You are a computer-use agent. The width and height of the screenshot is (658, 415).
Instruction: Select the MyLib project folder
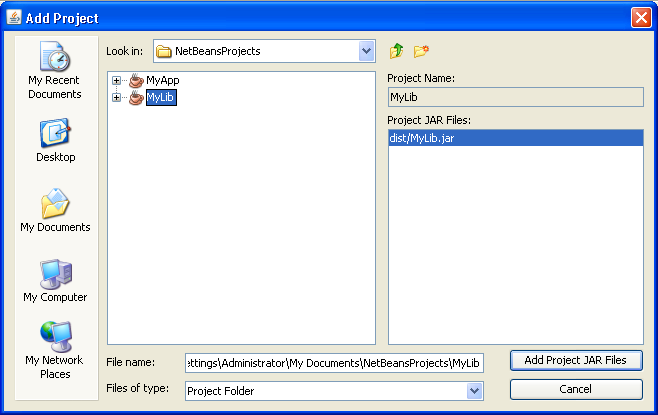161,97
